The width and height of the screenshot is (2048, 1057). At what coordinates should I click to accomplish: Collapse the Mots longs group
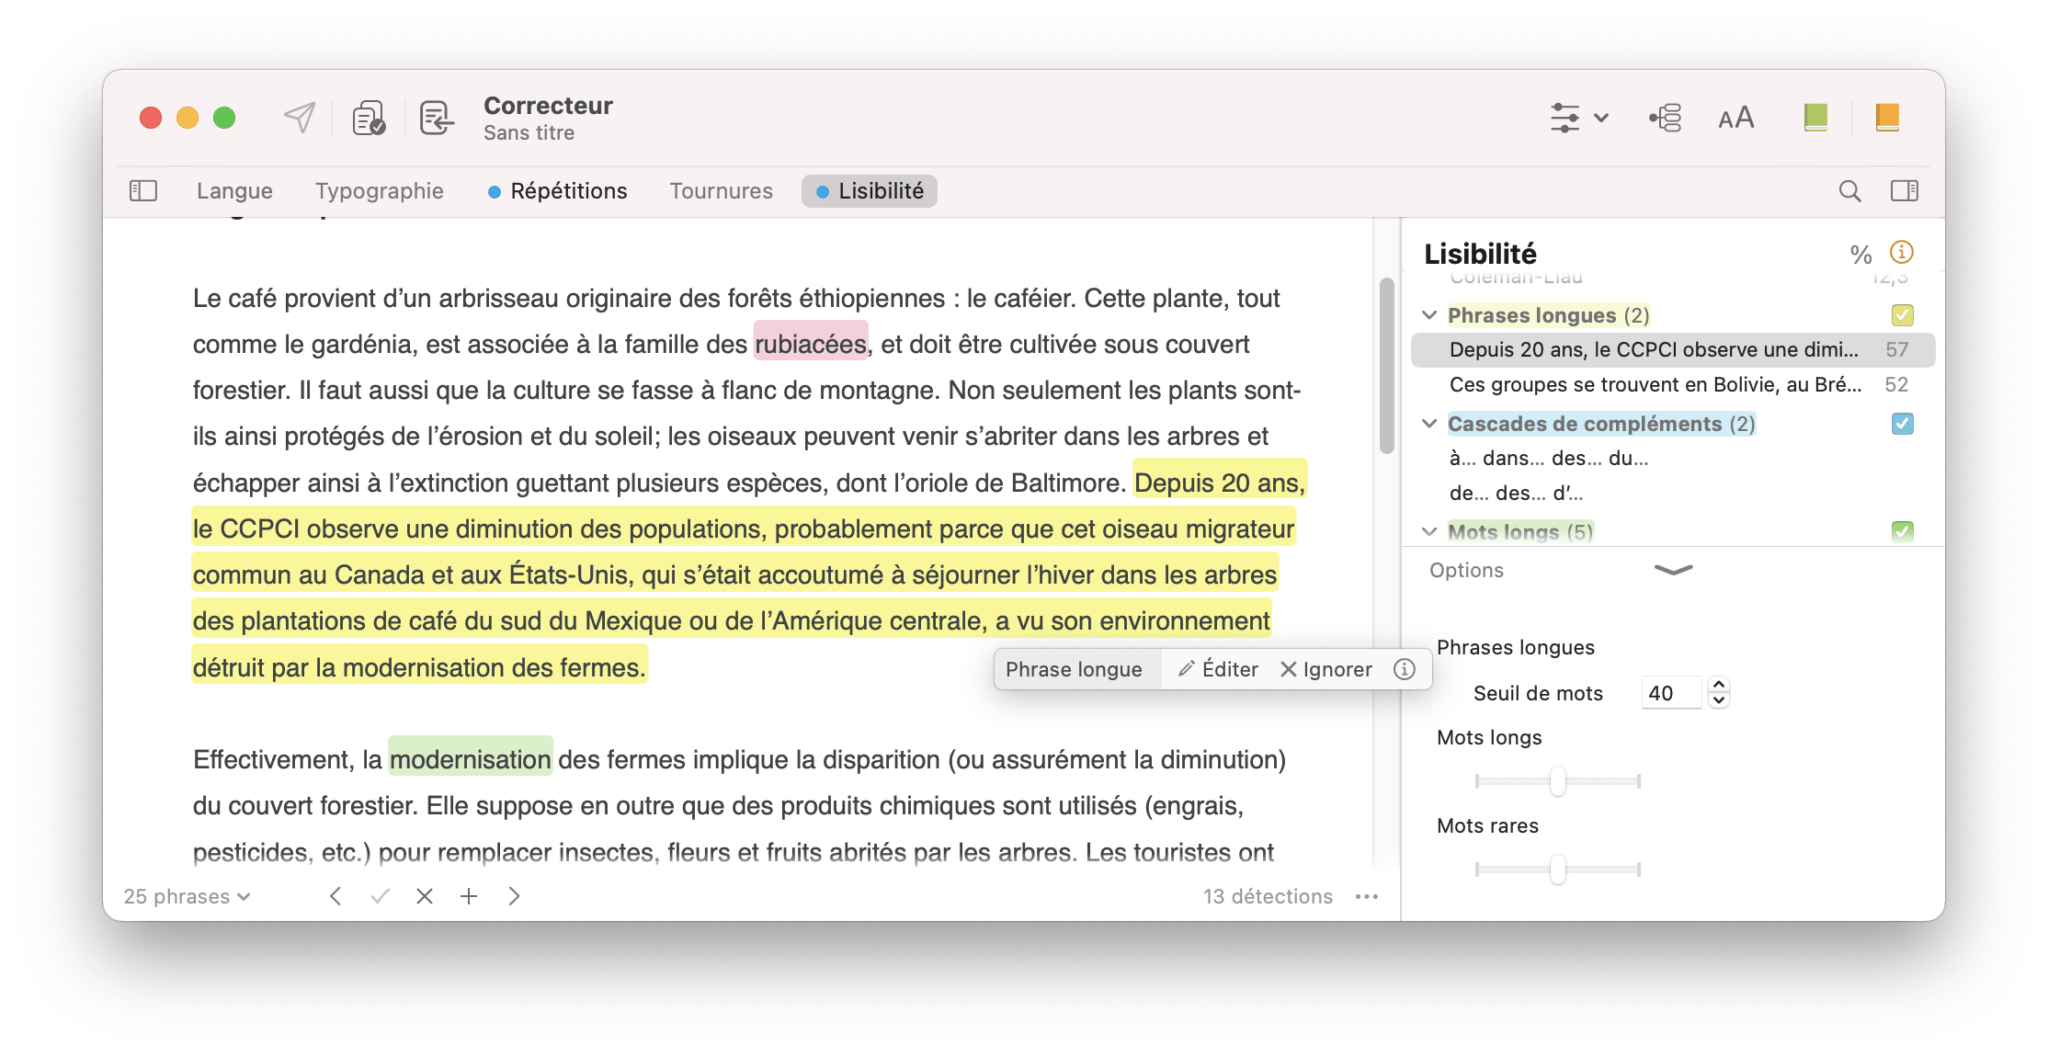[1429, 531]
